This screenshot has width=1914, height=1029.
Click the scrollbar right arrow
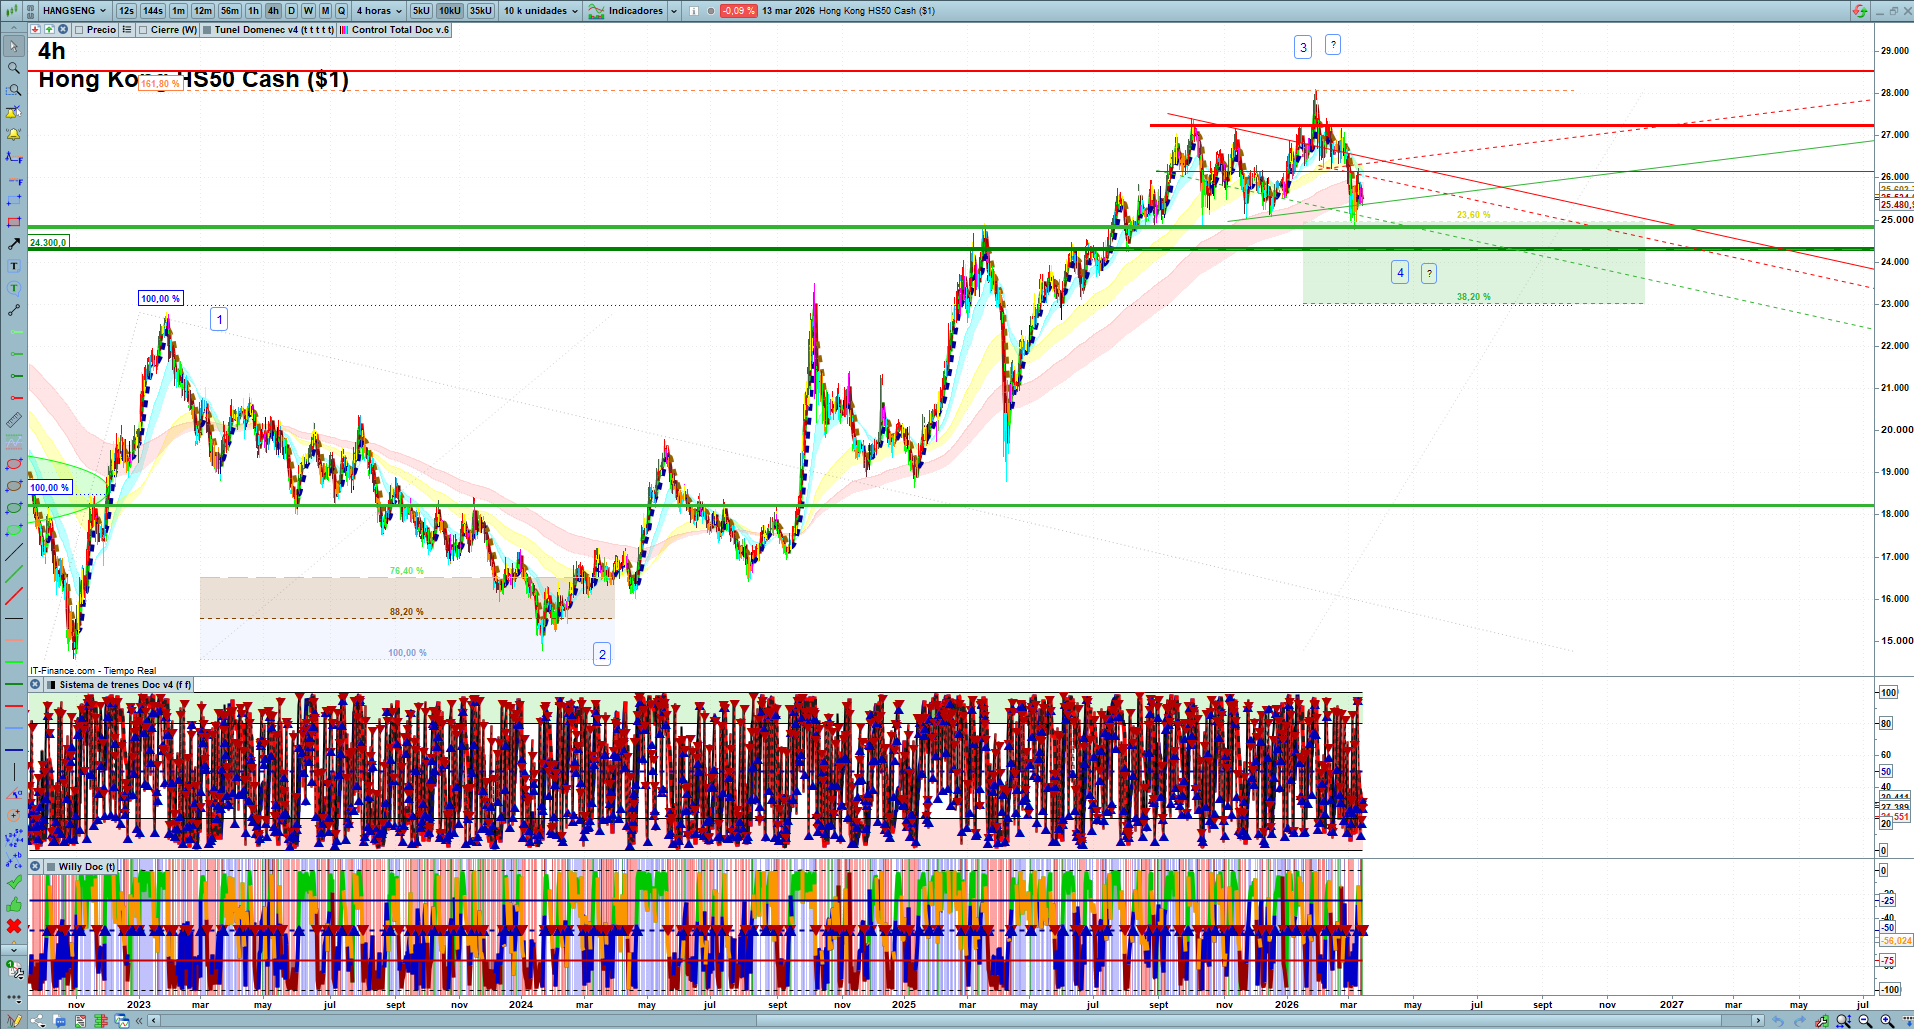pyautogui.click(x=1759, y=1021)
